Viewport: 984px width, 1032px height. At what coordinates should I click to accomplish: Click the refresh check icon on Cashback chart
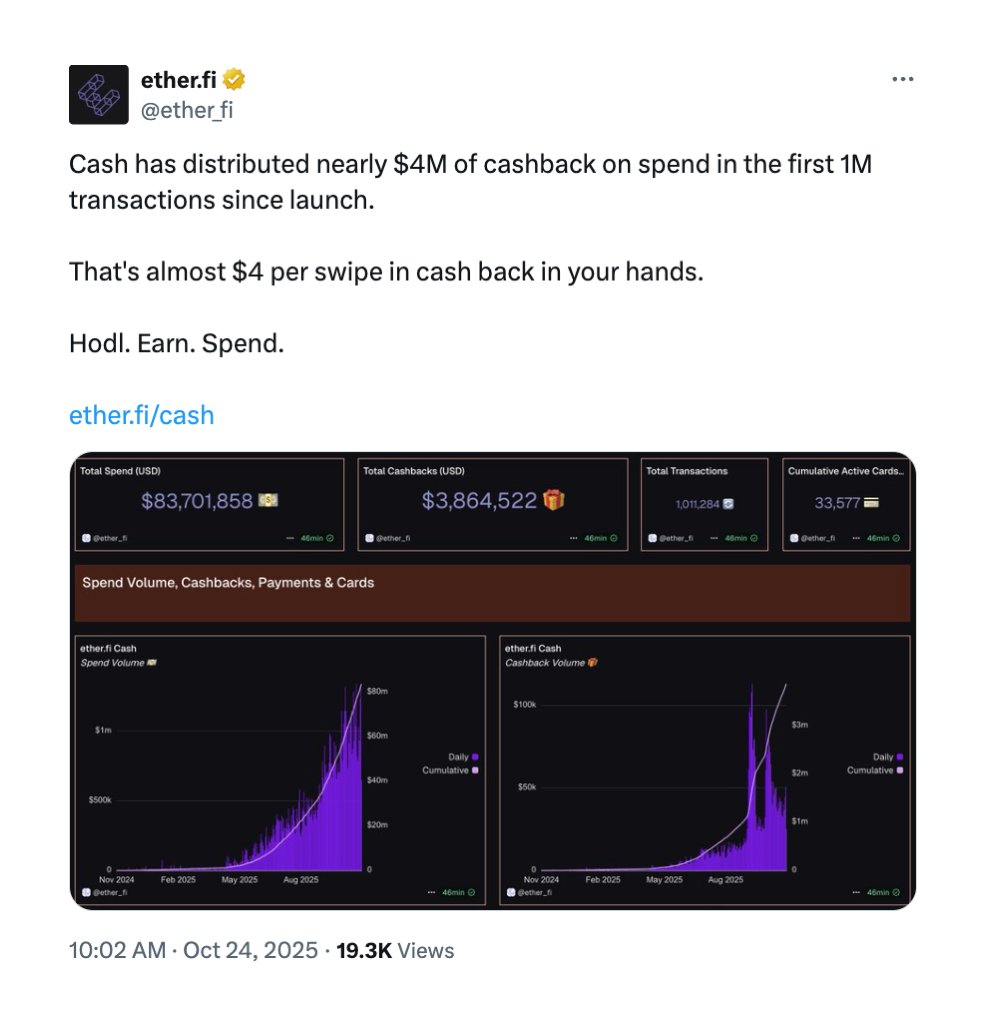pyautogui.click(x=897, y=892)
